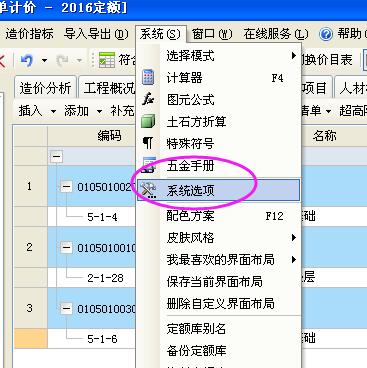Viewport: 367px width, 368px height.
Task: Select 删除自定义界面布局 menu entry
Action: click(x=219, y=303)
